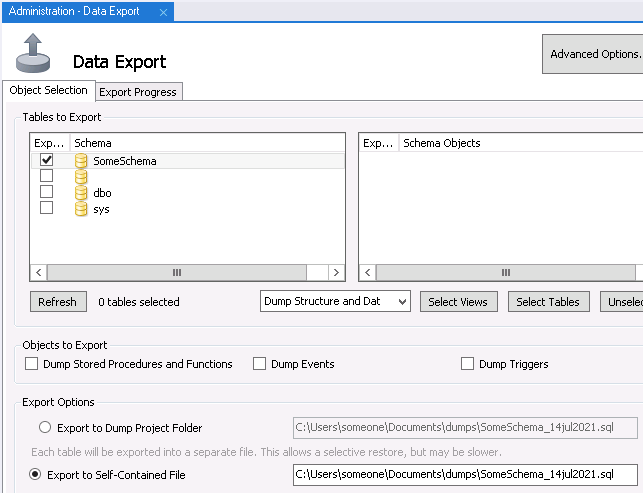Switch to the Export Progress tab

[138, 92]
